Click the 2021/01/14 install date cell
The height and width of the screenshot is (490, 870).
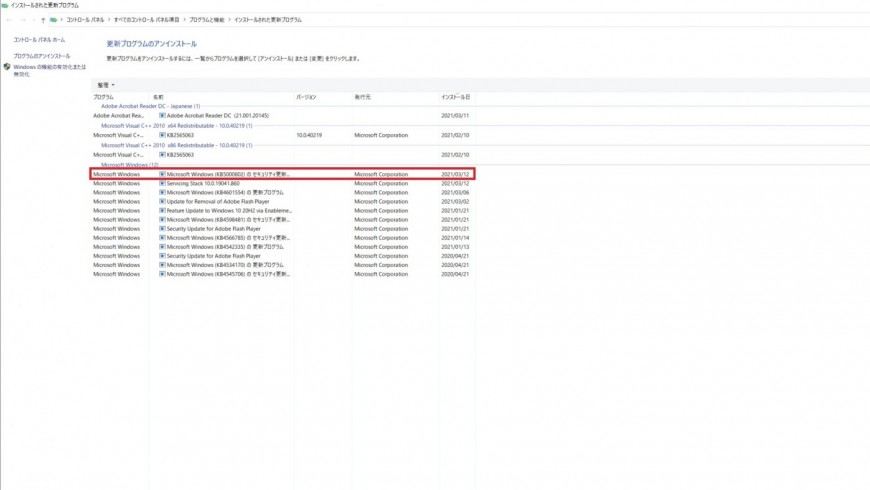tap(455, 238)
